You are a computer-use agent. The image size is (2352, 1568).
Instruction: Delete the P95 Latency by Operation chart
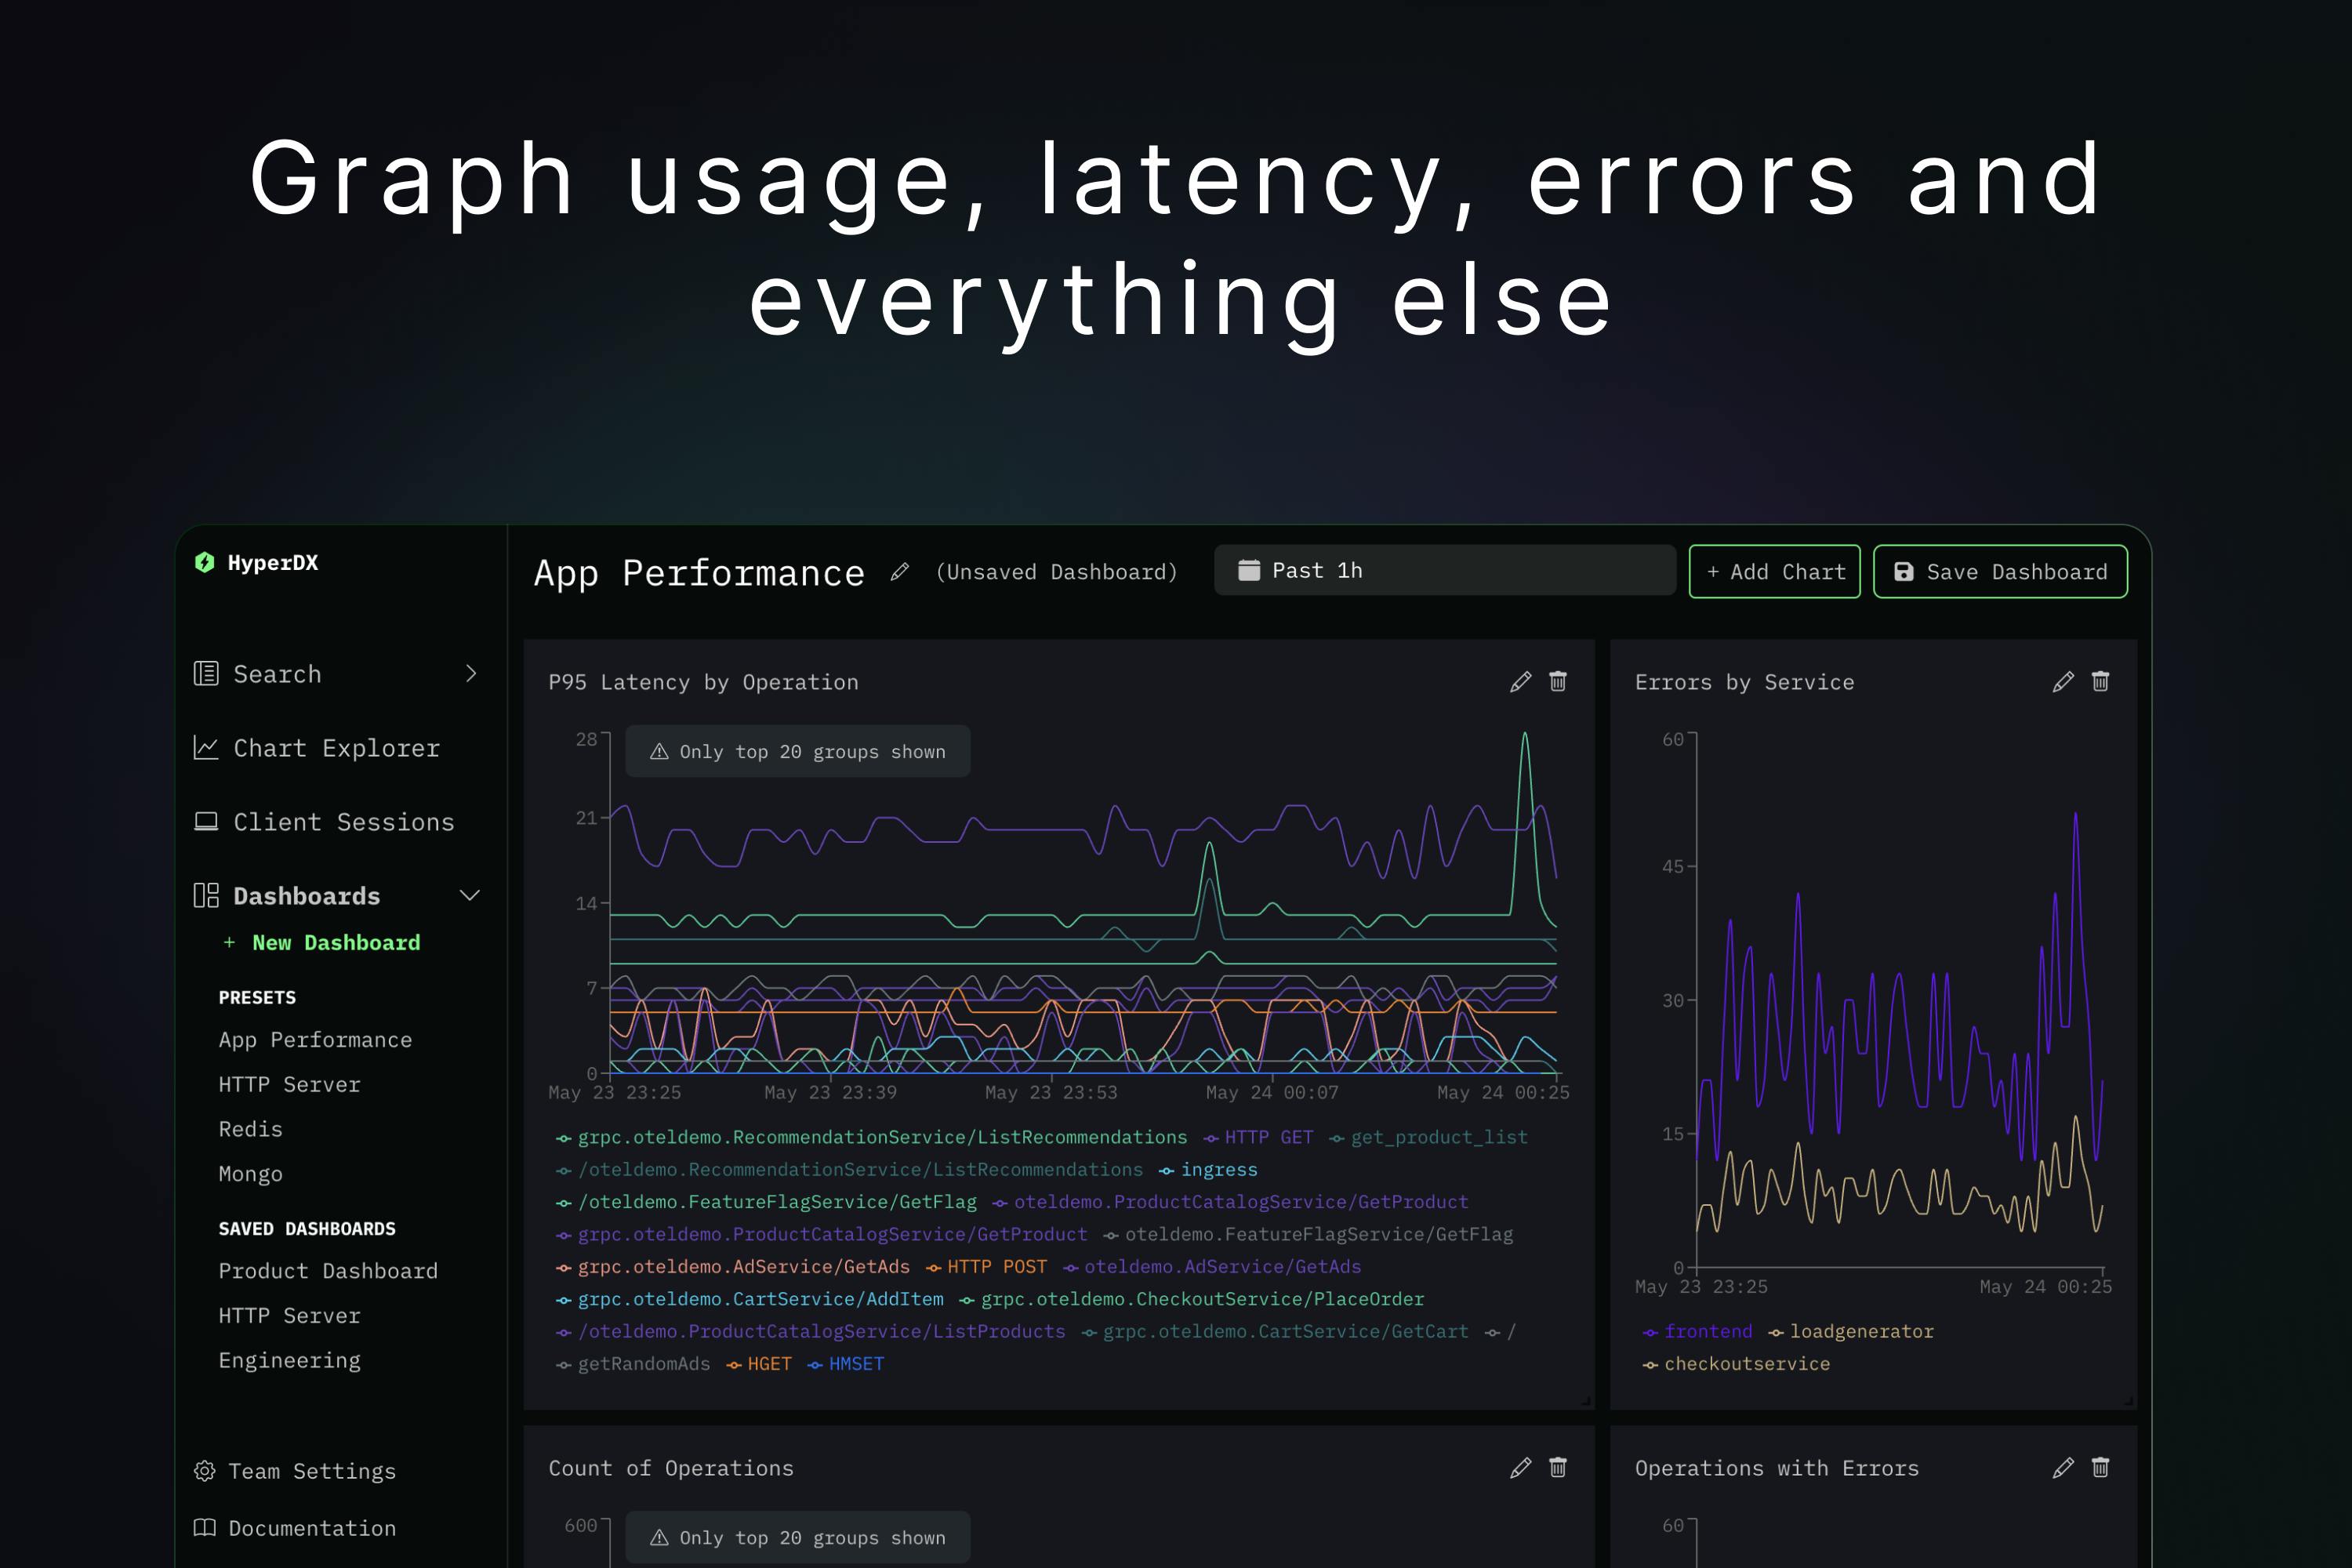(x=1558, y=682)
